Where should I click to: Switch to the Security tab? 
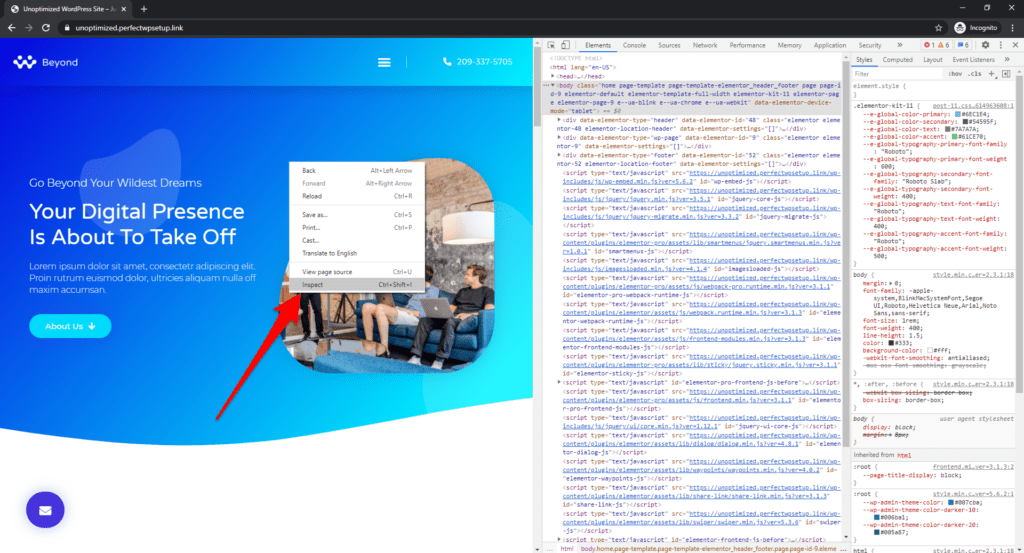click(869, 45)
